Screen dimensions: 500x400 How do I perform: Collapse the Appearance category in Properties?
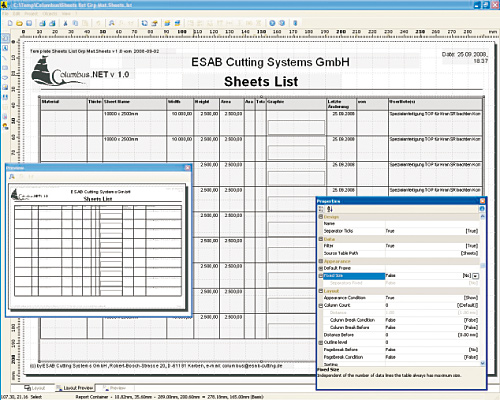[x=321, y=261]
